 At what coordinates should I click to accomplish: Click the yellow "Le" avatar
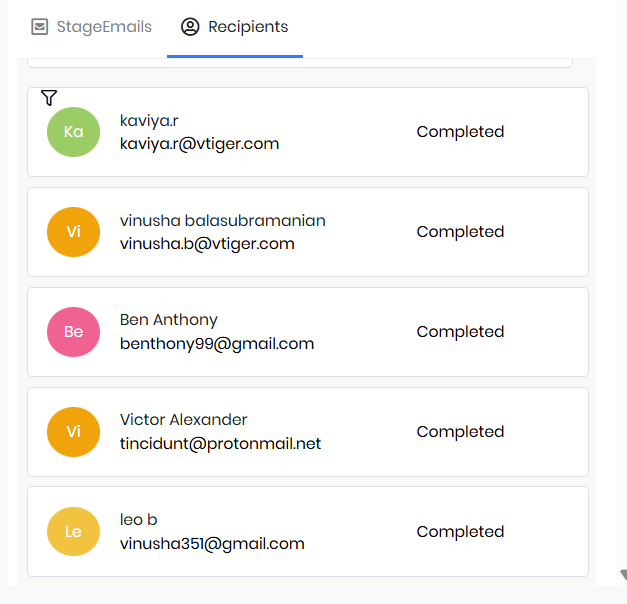pos(73,532)
